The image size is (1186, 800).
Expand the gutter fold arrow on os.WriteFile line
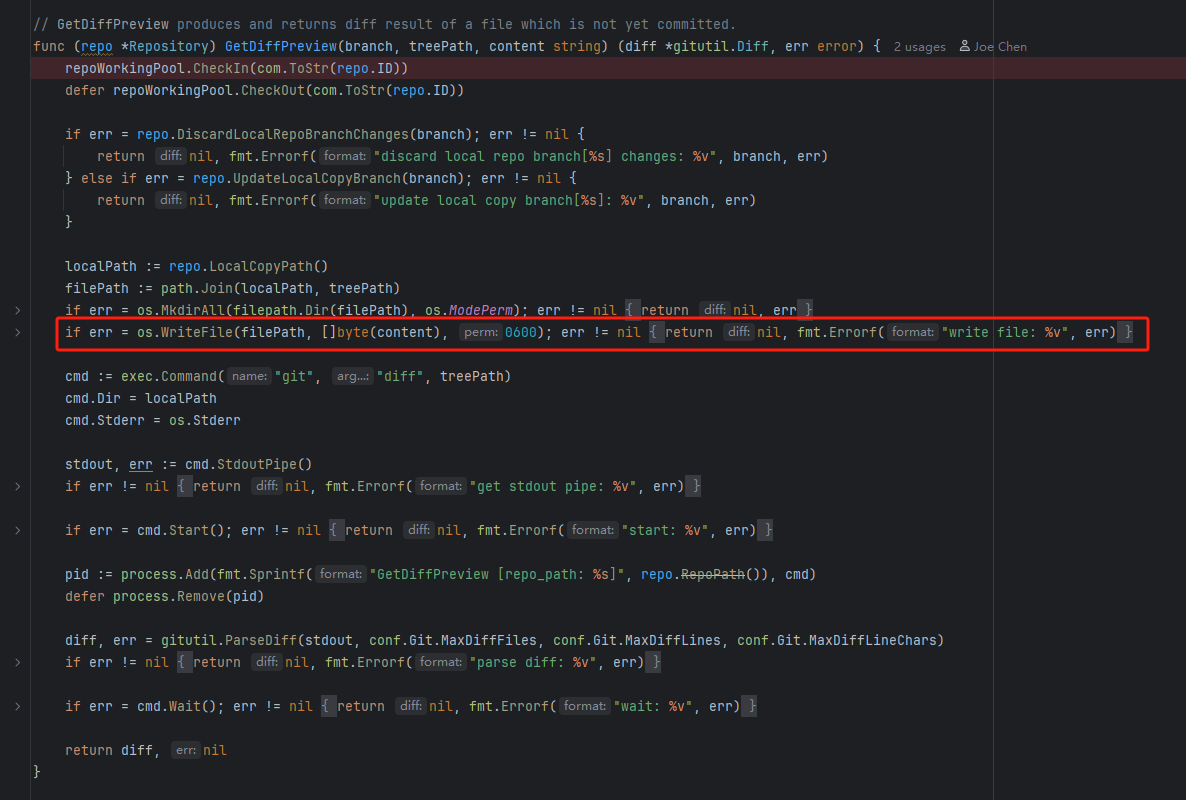coord(17,332)
